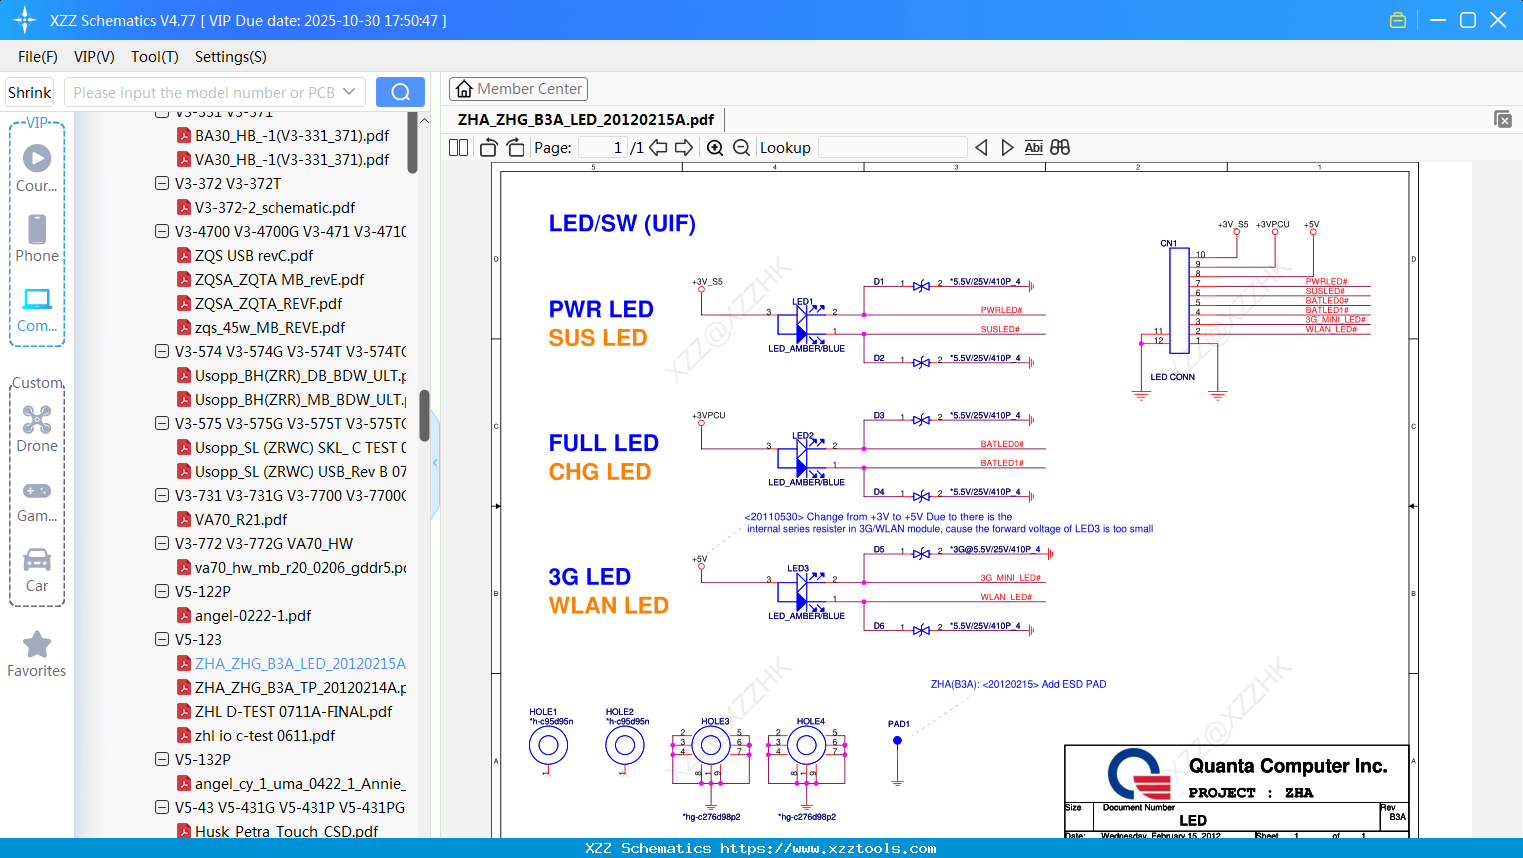Open va70_hw_mb_r20_0206_gddr5 file
The image size is (1523, 858).
(x=300, y=567)
